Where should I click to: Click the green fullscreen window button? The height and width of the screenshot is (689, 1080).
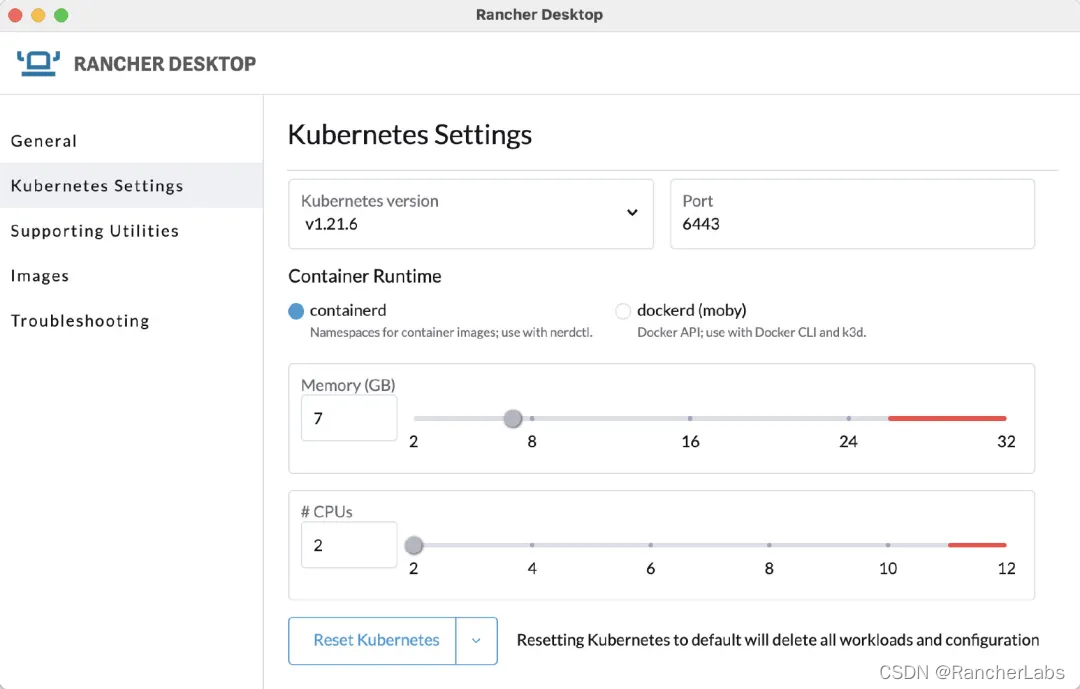[61, 14]
